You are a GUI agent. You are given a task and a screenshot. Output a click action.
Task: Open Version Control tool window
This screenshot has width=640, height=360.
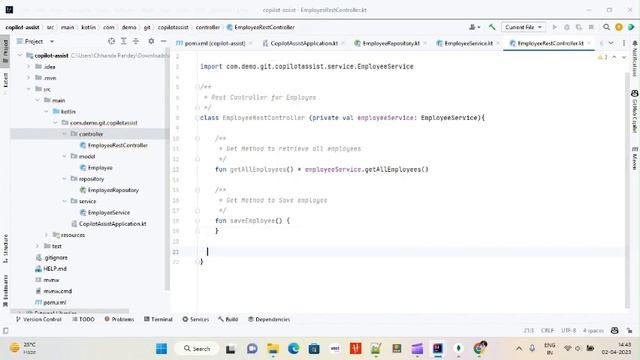39,319
